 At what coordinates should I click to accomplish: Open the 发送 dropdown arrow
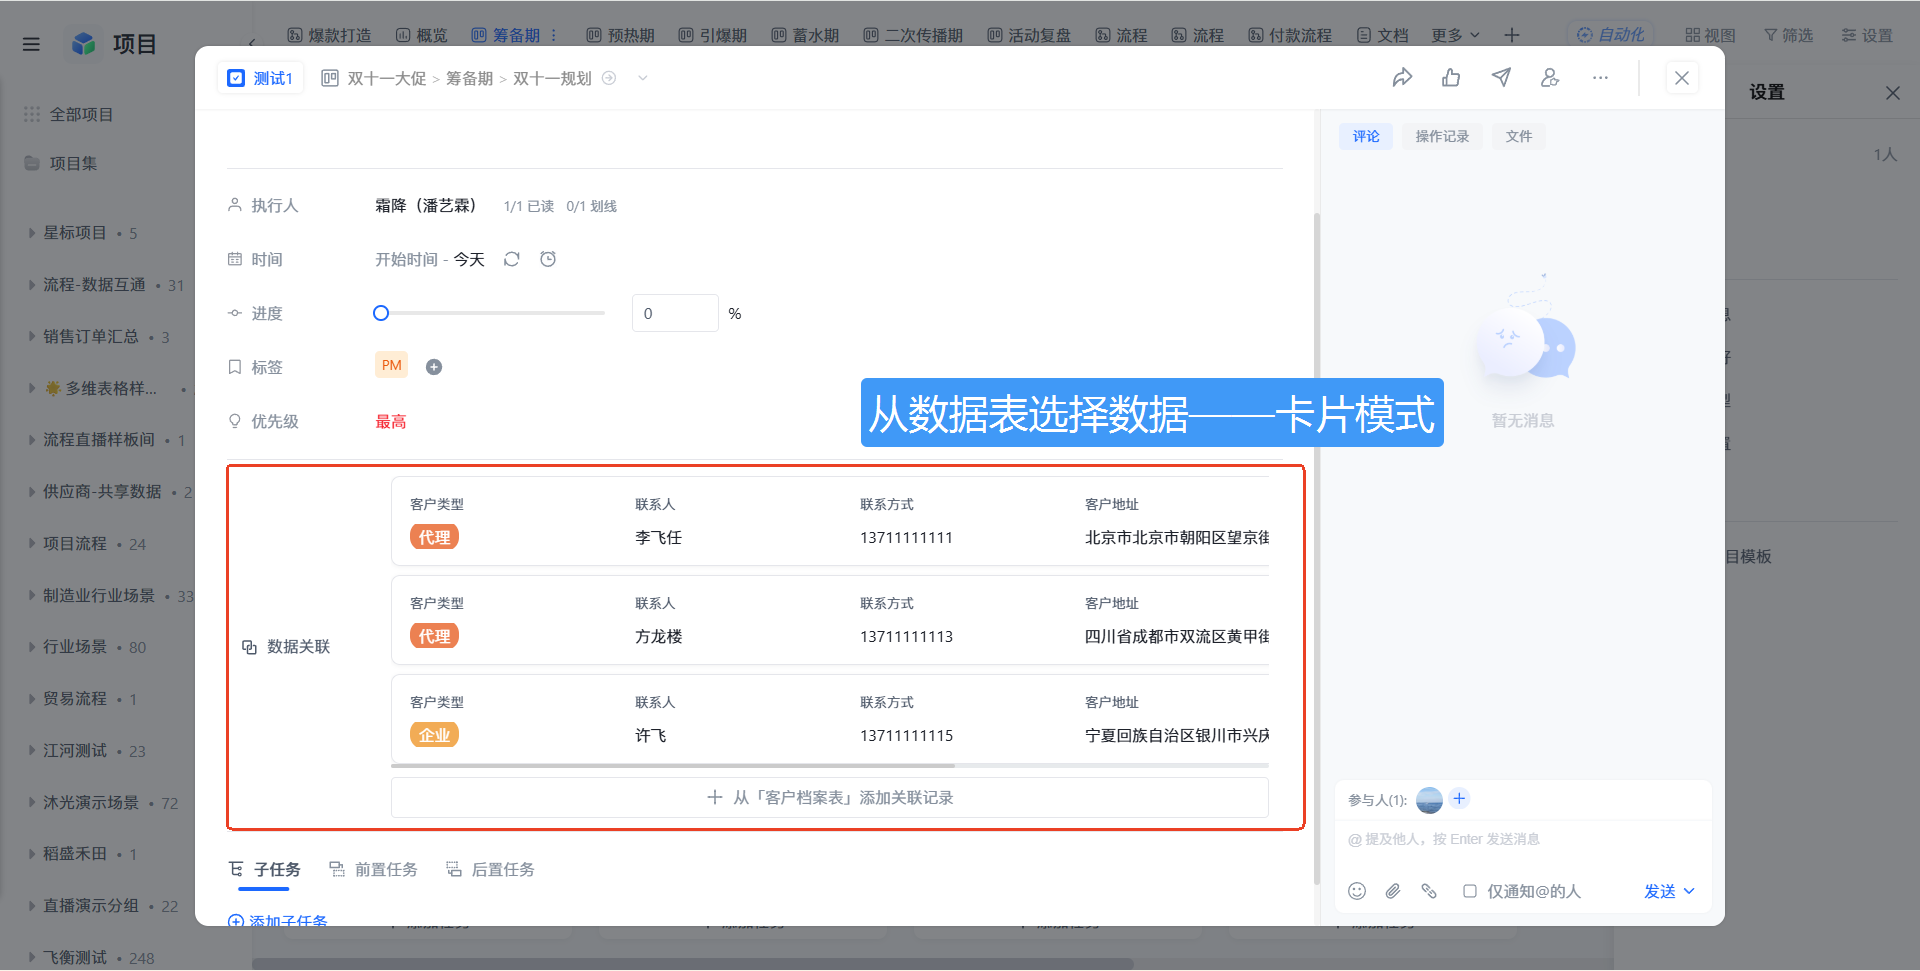[x=1689, y=891]
